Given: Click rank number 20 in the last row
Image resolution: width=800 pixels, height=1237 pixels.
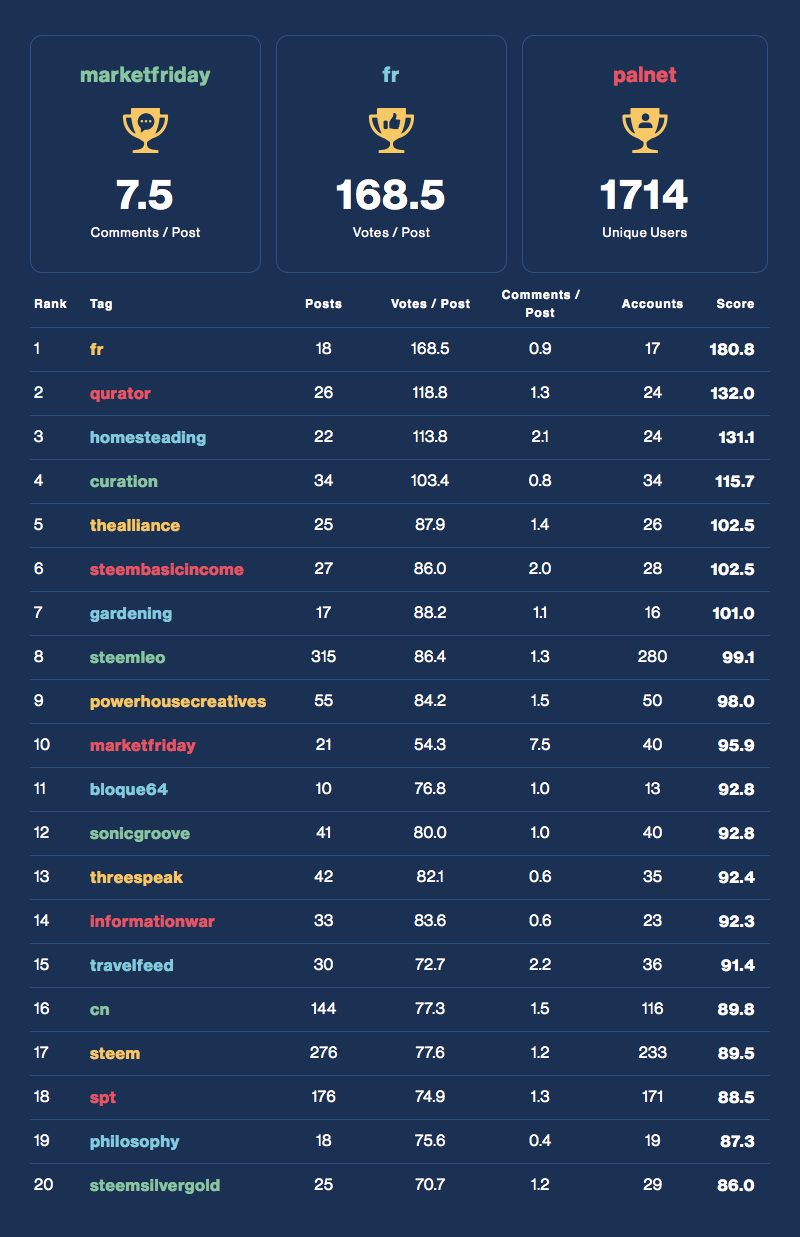Looking at the screenshot, I should coord(43,1185).
